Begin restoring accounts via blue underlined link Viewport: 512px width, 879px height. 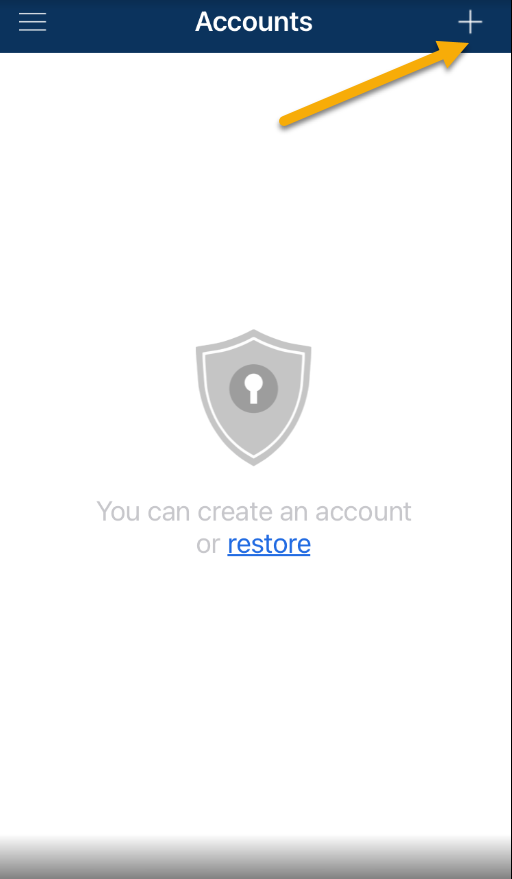[x=269, y=544]
